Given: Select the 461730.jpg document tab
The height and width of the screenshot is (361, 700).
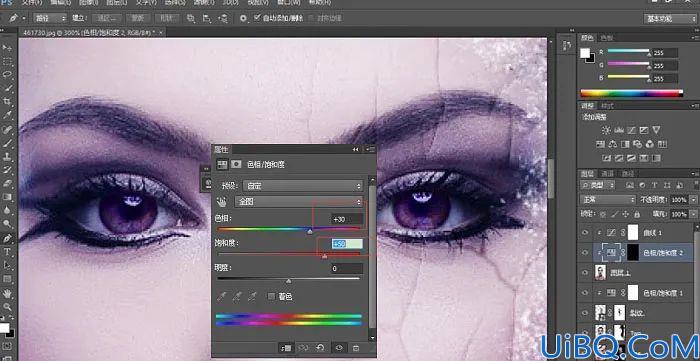Looking at the screenshot, I should click(92, 32).
